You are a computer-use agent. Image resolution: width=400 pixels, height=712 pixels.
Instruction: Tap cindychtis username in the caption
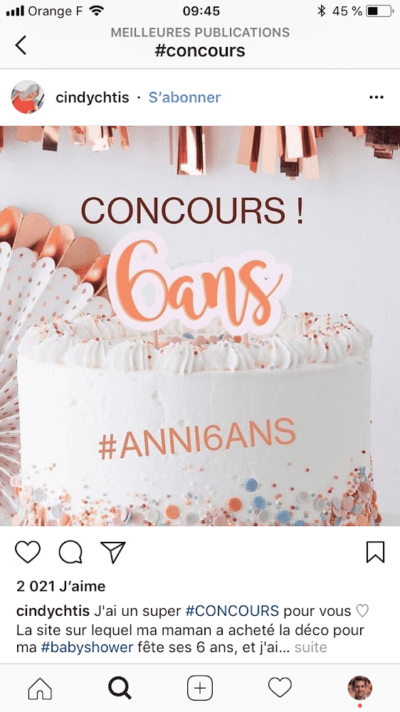coord(53,611)
